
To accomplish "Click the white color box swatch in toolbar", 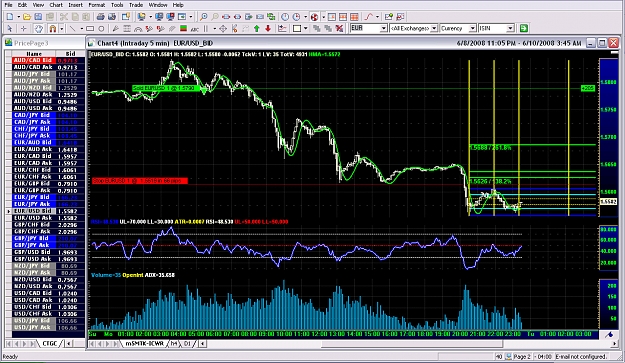I will (x=297, y=28).
